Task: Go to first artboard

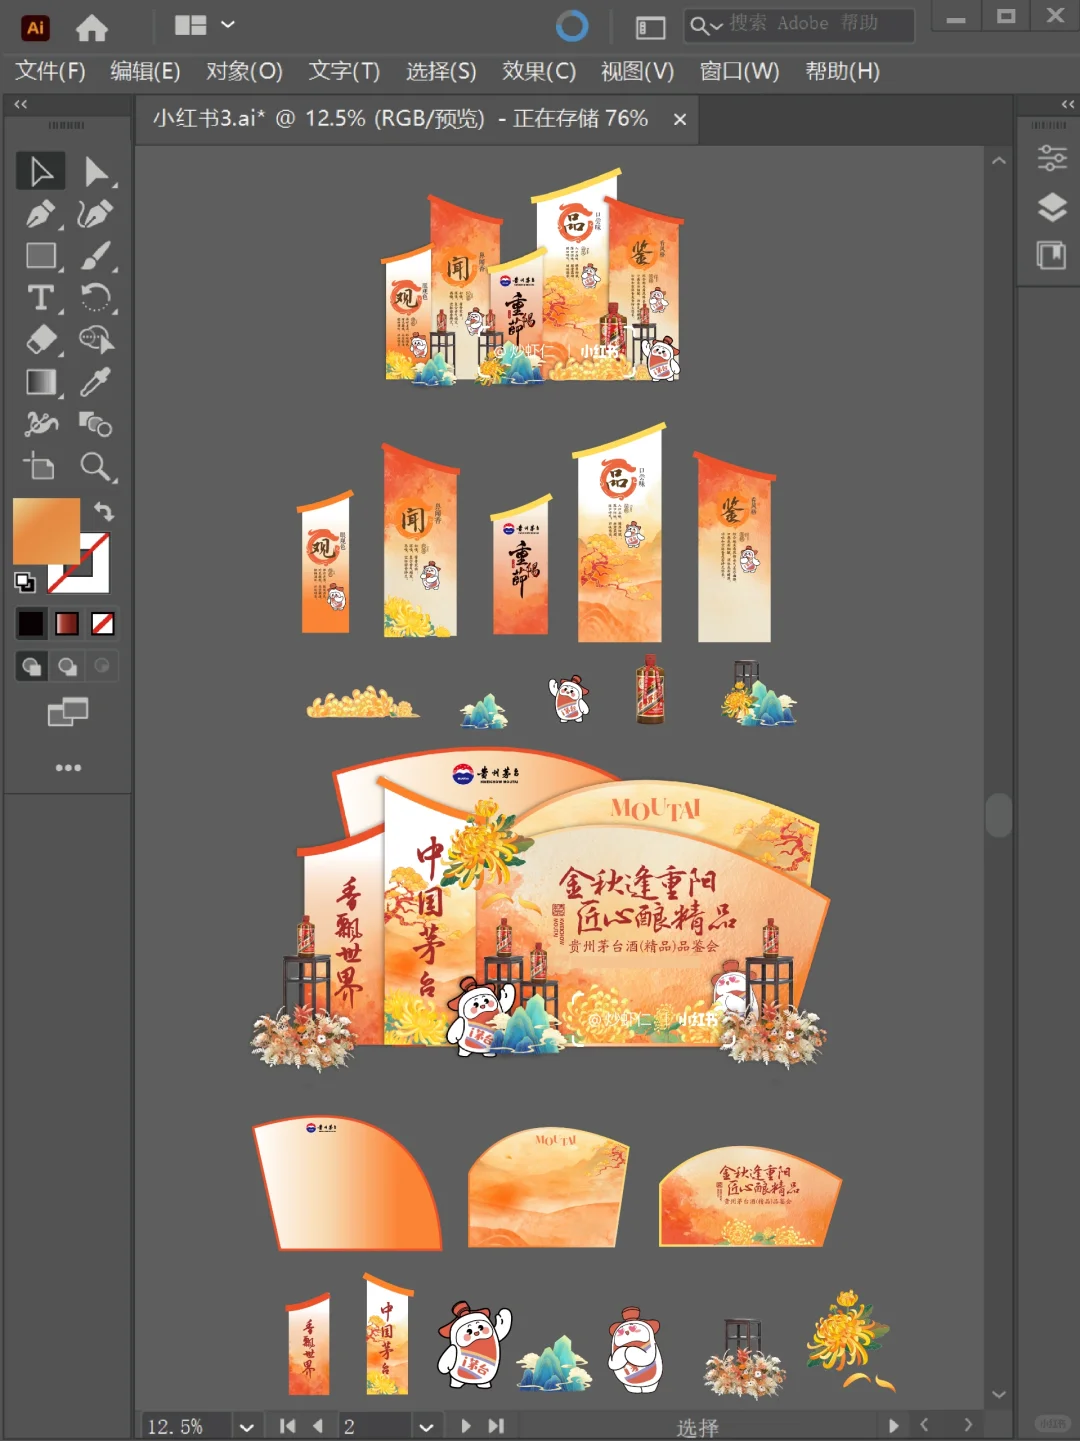Action: tap(288, 1426)
